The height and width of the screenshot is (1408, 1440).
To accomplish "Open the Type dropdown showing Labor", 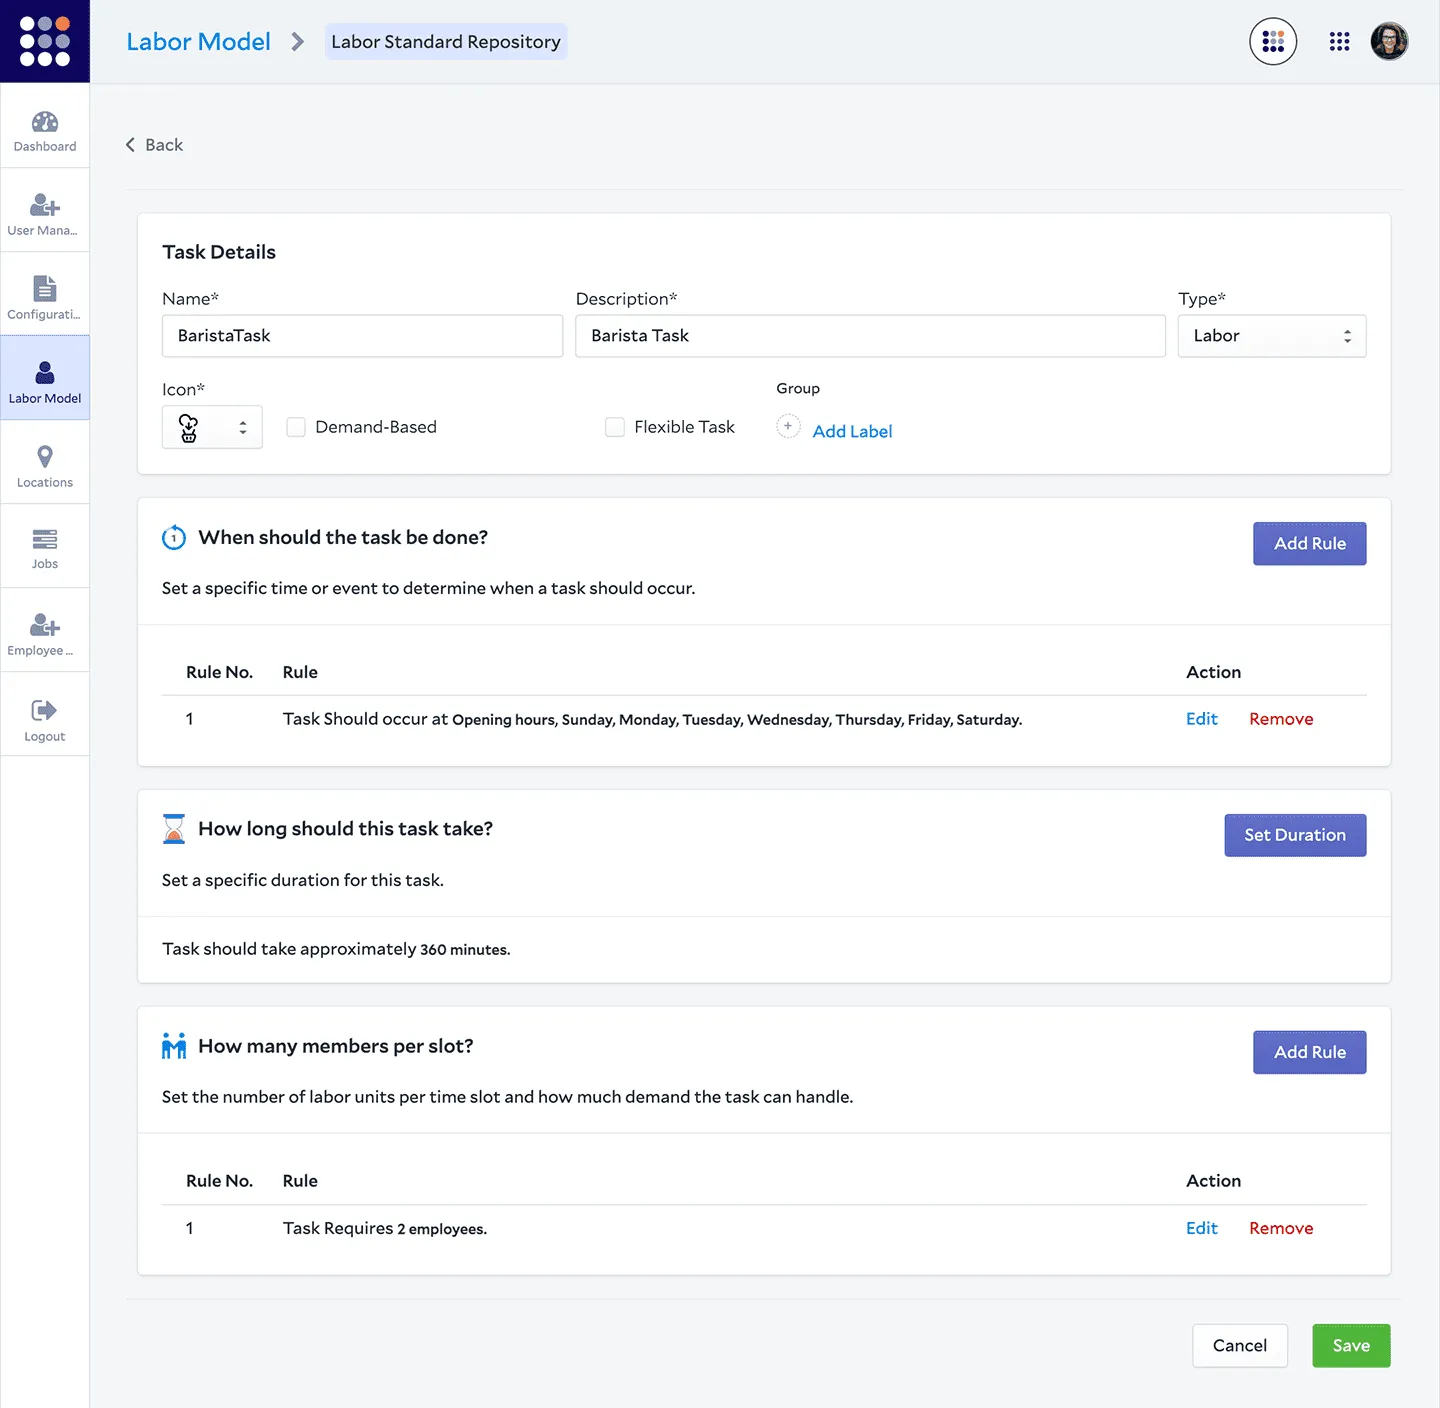I will pyautogui.click(x=1271, y=336).
